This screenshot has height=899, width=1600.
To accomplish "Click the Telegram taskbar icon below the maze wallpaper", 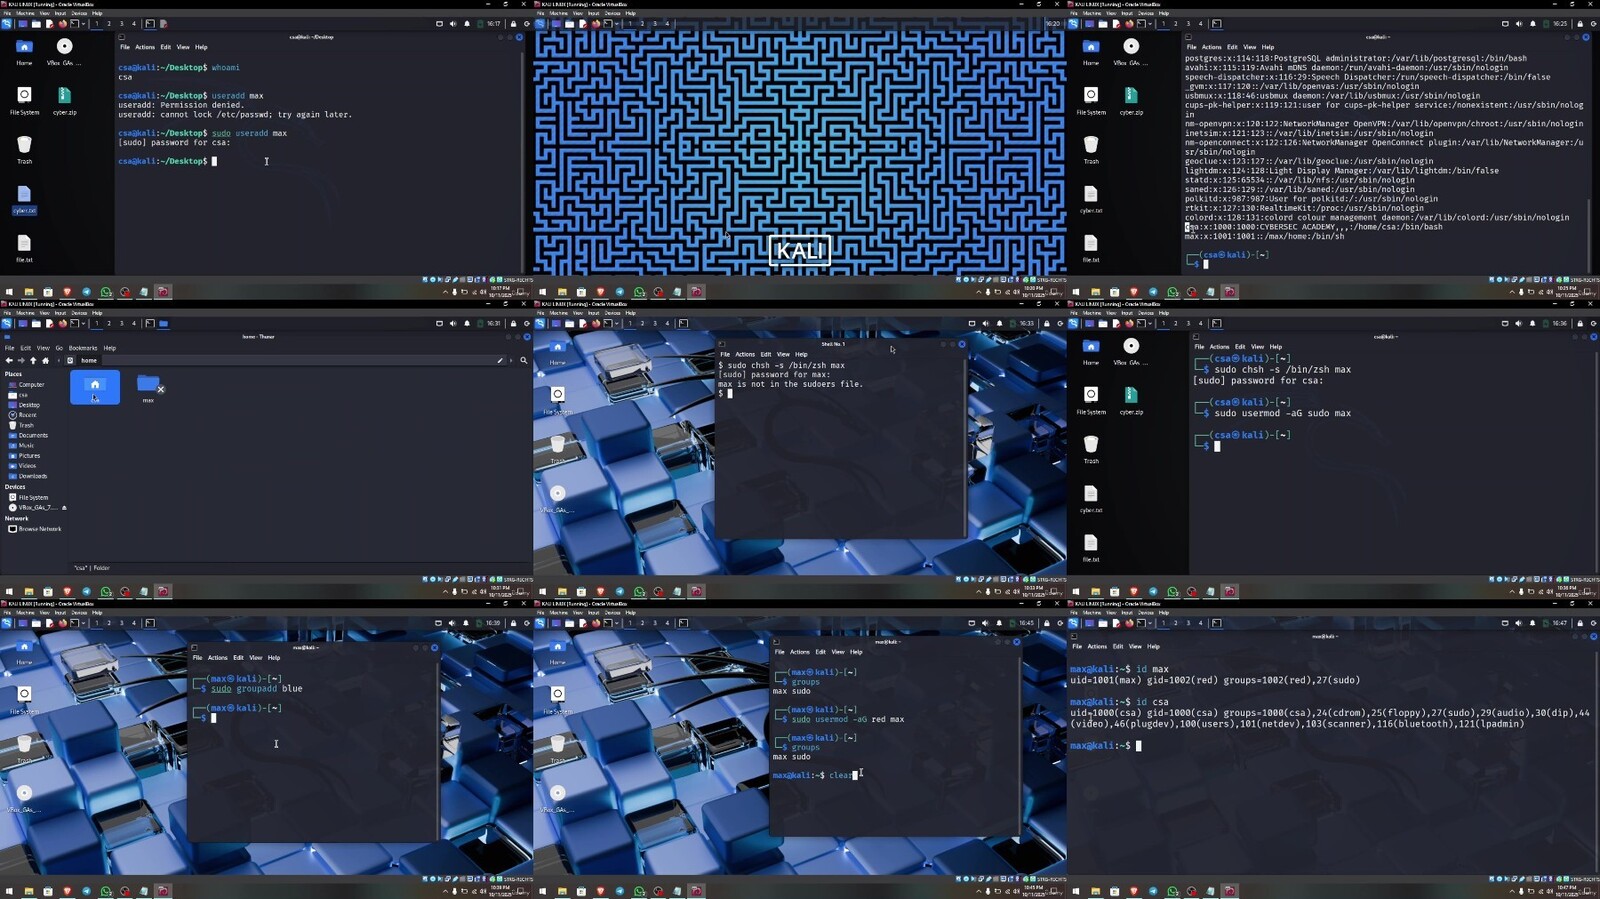I will tap(619, 292).
